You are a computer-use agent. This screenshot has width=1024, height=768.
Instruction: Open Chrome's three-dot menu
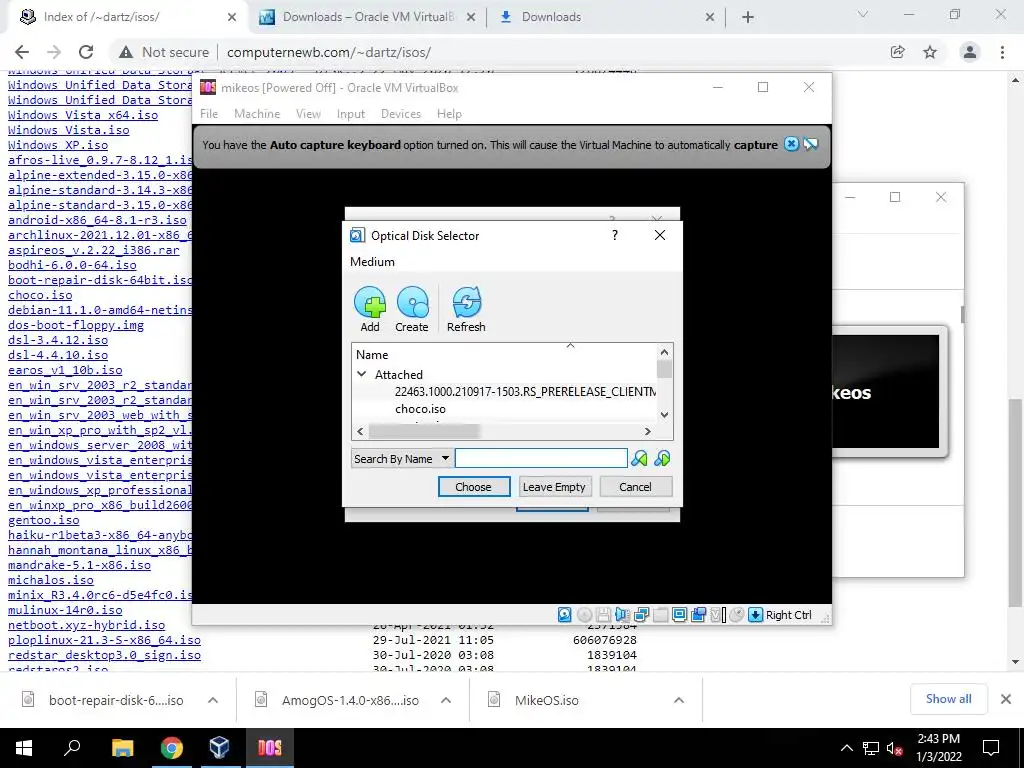[x=1002, y=52]
